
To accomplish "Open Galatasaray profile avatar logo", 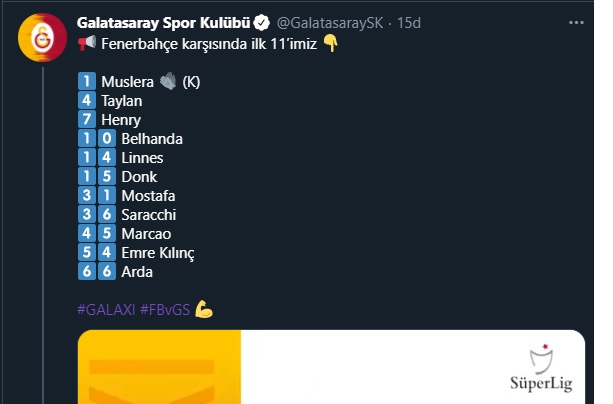I will pos(42,38).
